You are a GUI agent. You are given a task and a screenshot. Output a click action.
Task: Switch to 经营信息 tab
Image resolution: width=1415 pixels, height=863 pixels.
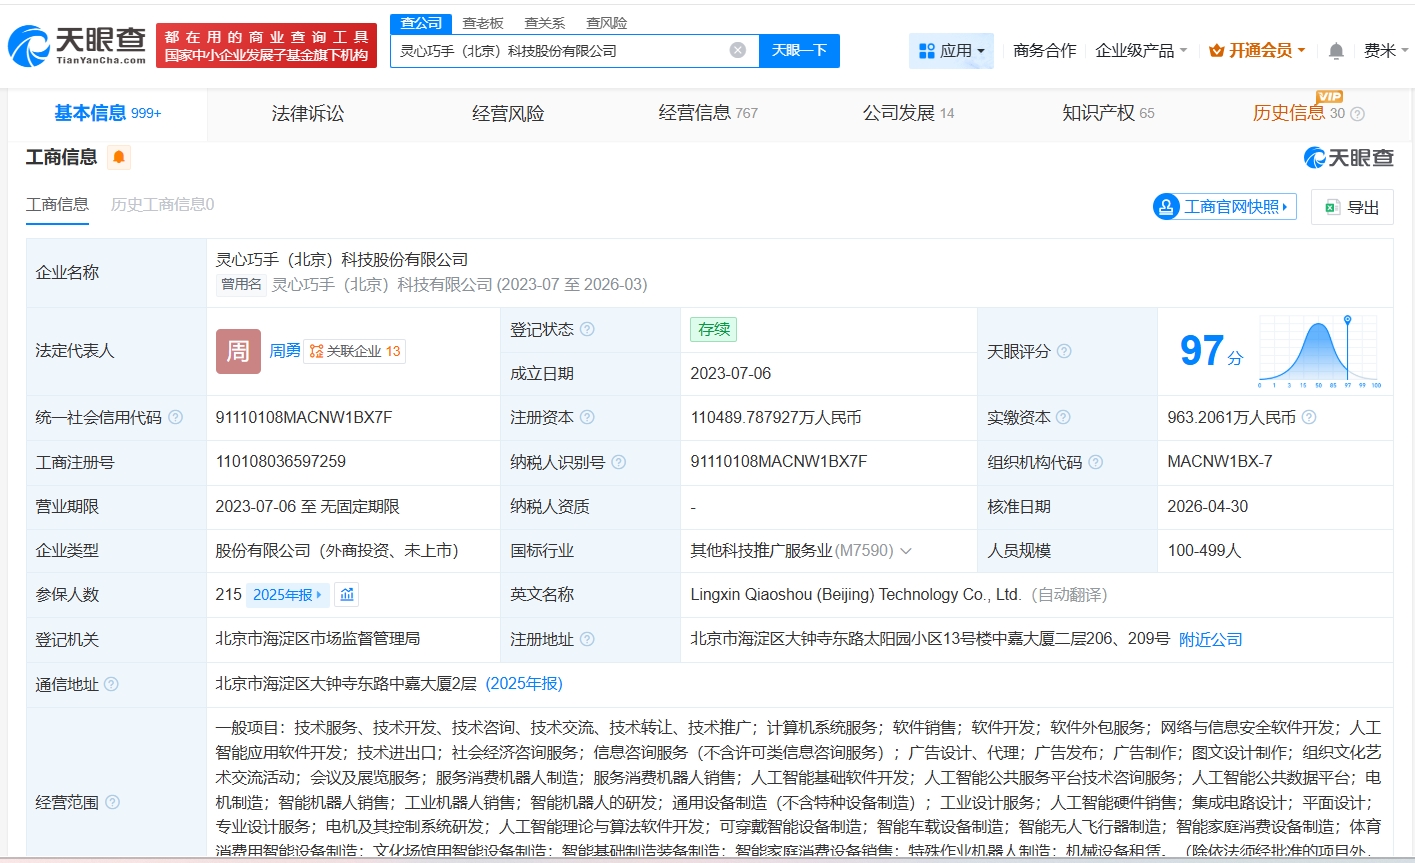708,113
